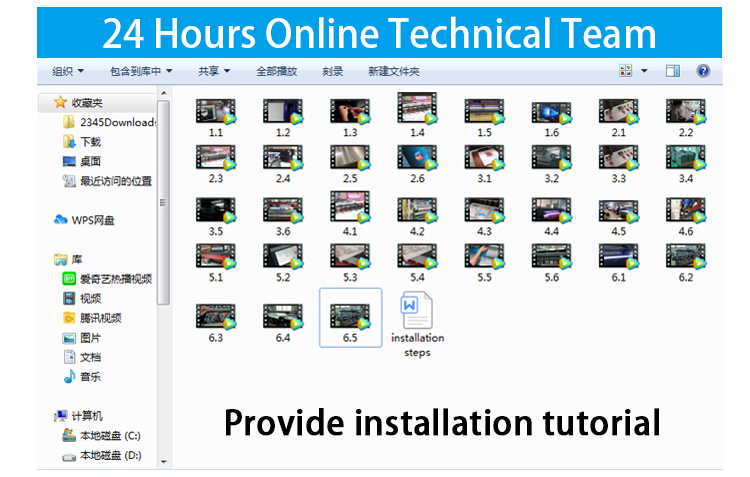Open view options dropdown arrow

[644, 71]
